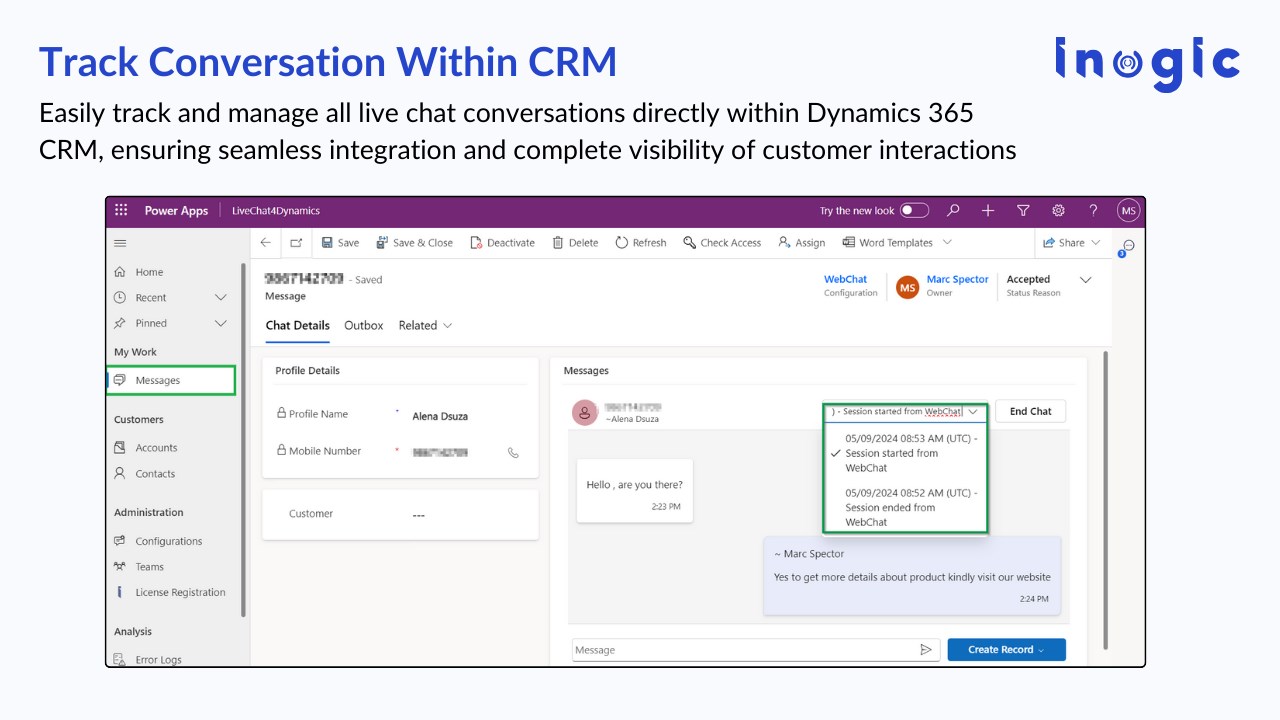
Task: Save the message record
Action: [340, 242]
